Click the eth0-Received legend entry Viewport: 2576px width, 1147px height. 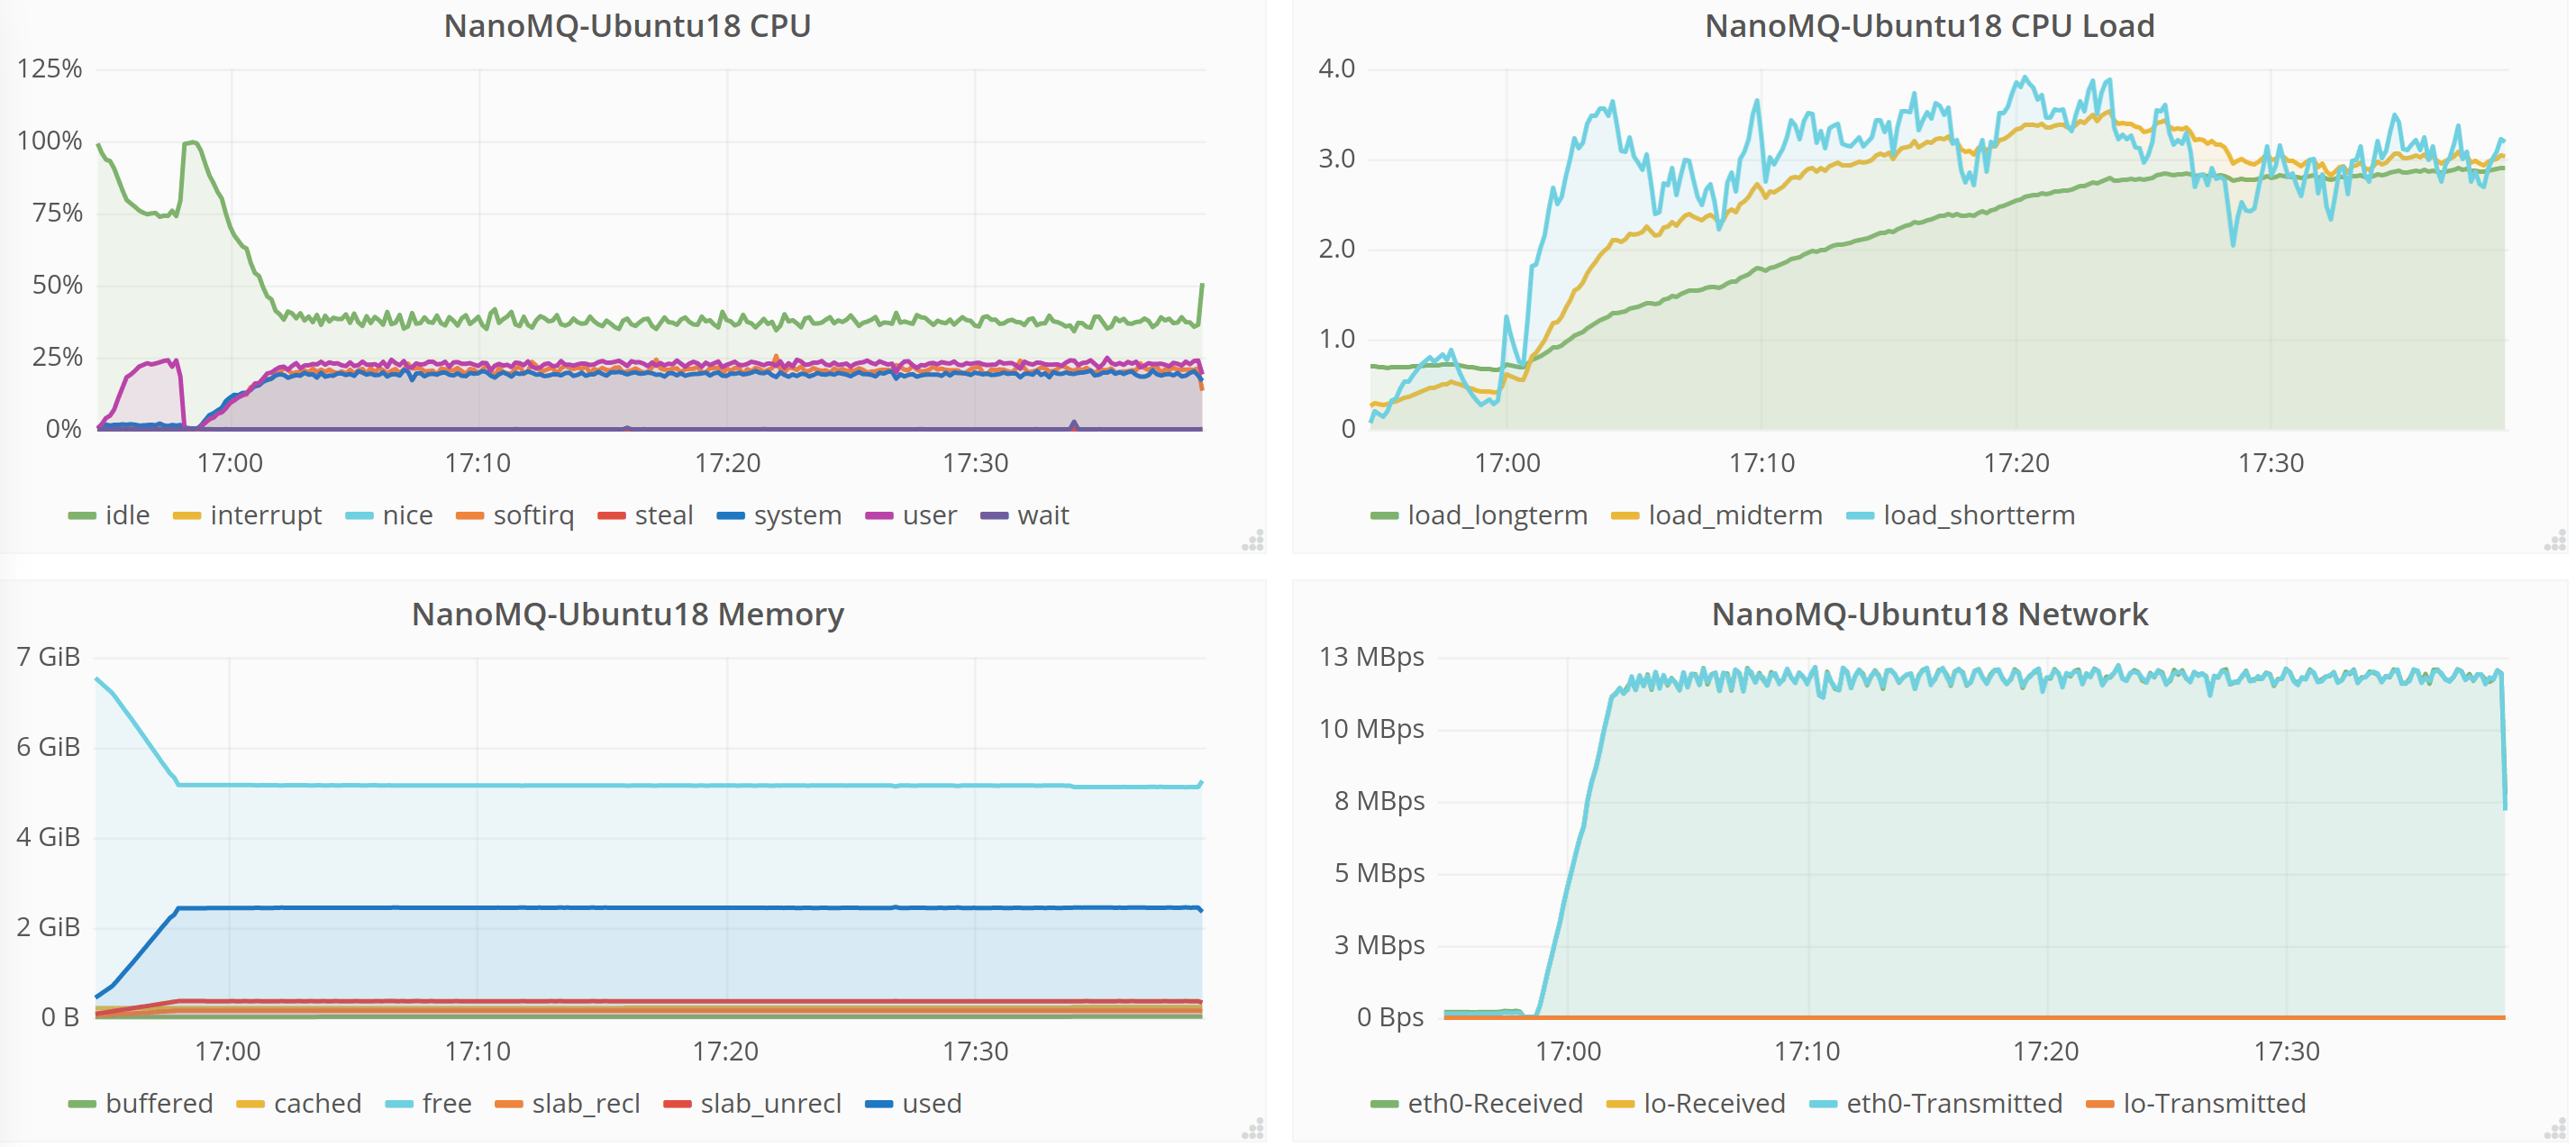[1494, 1104]
